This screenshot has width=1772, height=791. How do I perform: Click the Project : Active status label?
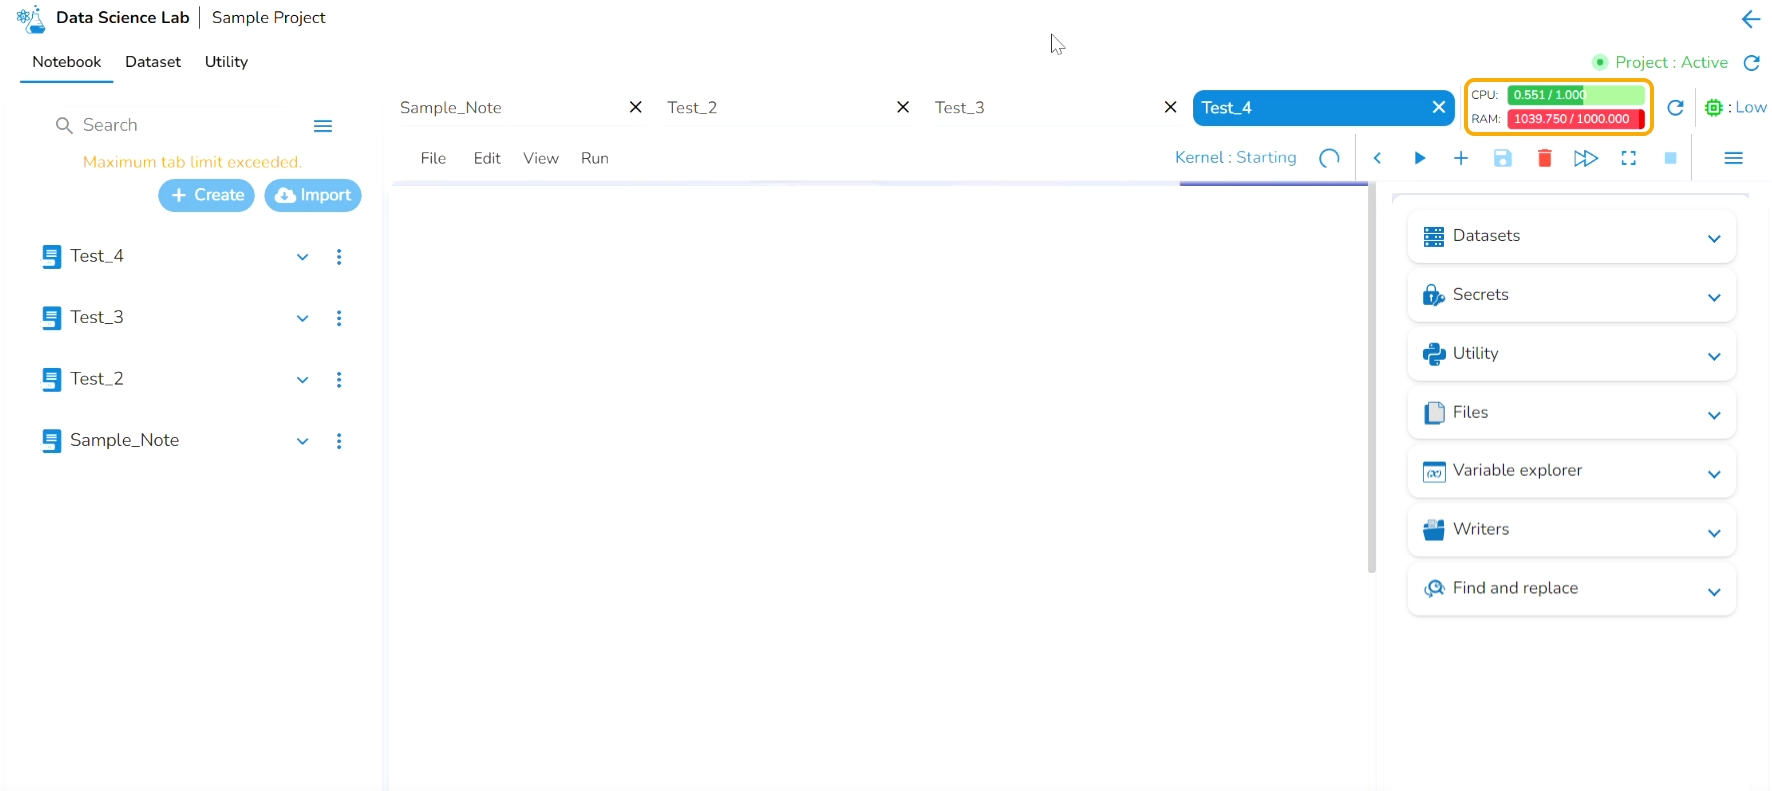1672,63
